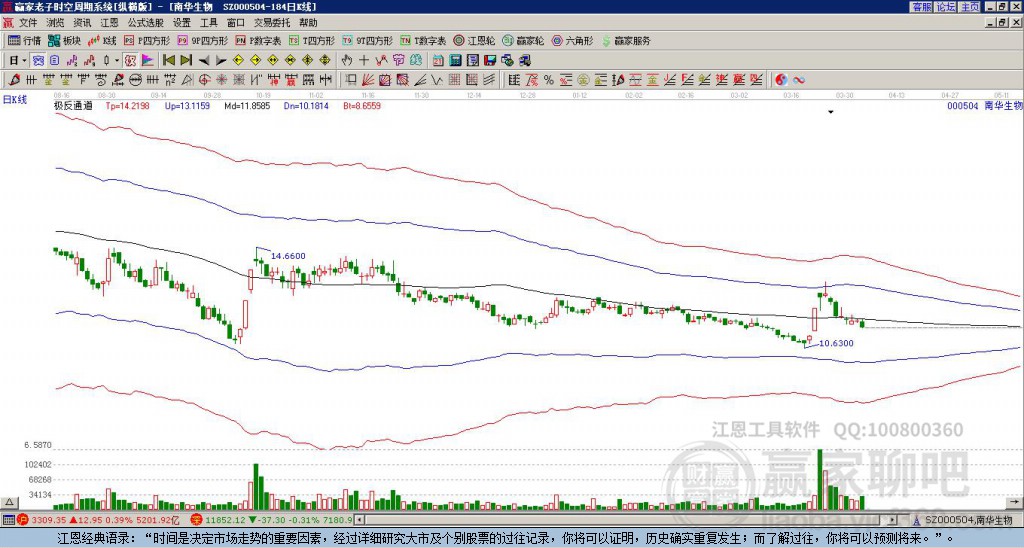Open the 设置 menu
This screenshot has height=548, width=1024.
182,23
